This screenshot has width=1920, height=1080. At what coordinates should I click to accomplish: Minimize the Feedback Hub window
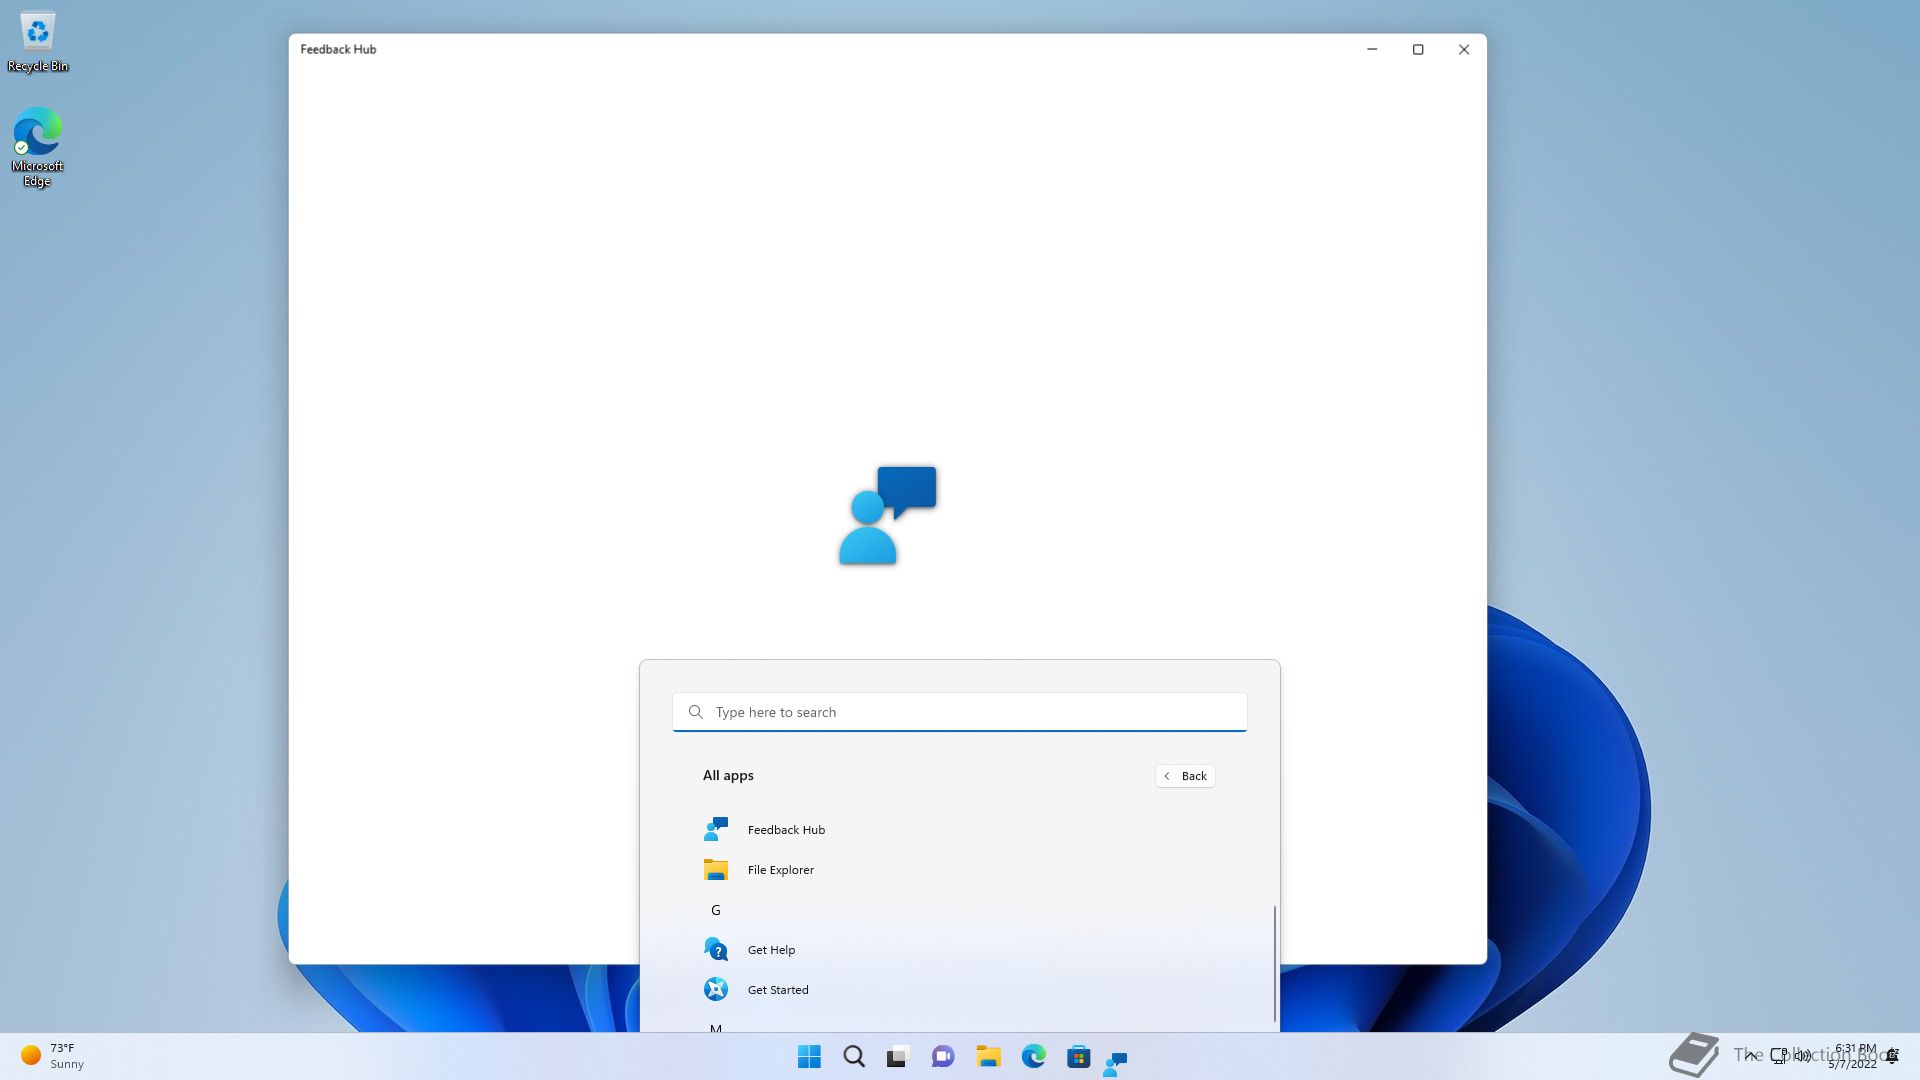tap(1372, 49)
